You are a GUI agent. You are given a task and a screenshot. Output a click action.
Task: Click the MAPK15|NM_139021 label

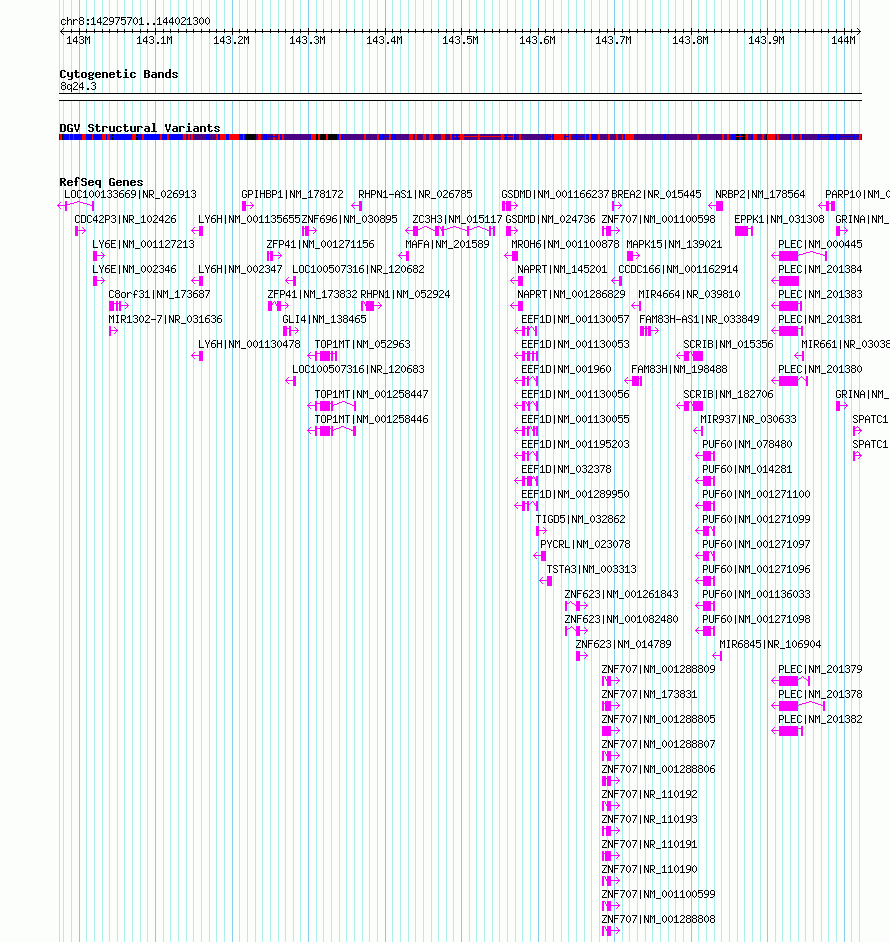point(674,244)
